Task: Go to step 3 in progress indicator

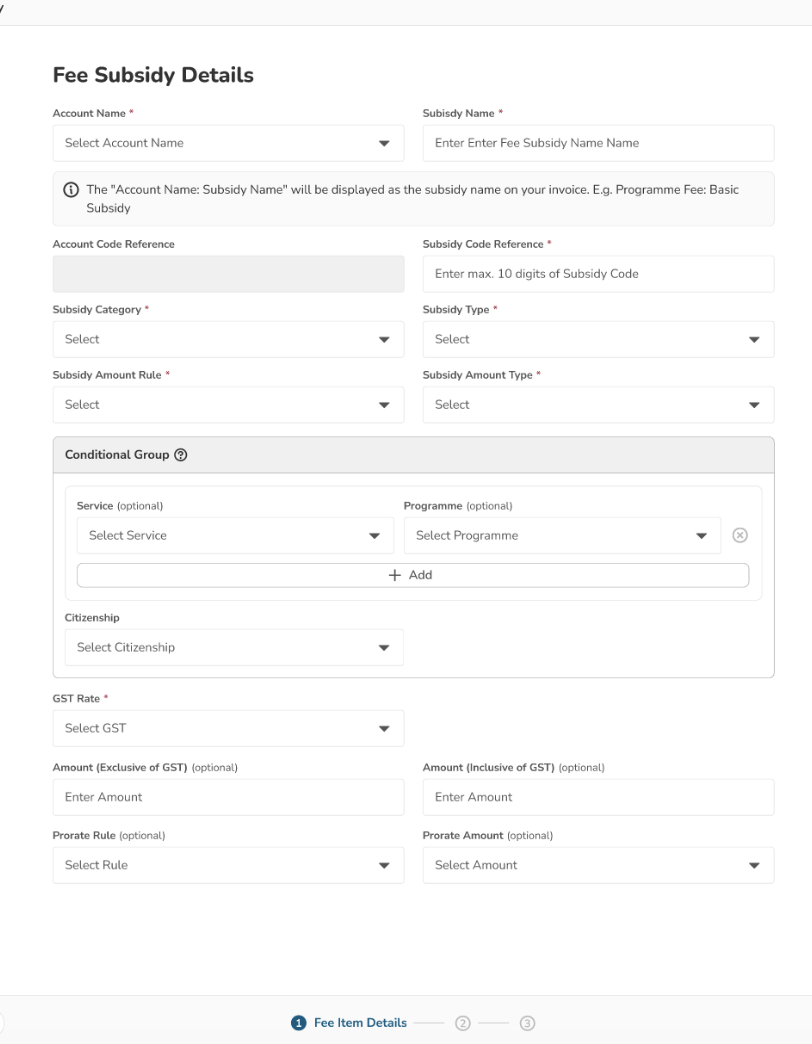Action: click(528, 1023)
